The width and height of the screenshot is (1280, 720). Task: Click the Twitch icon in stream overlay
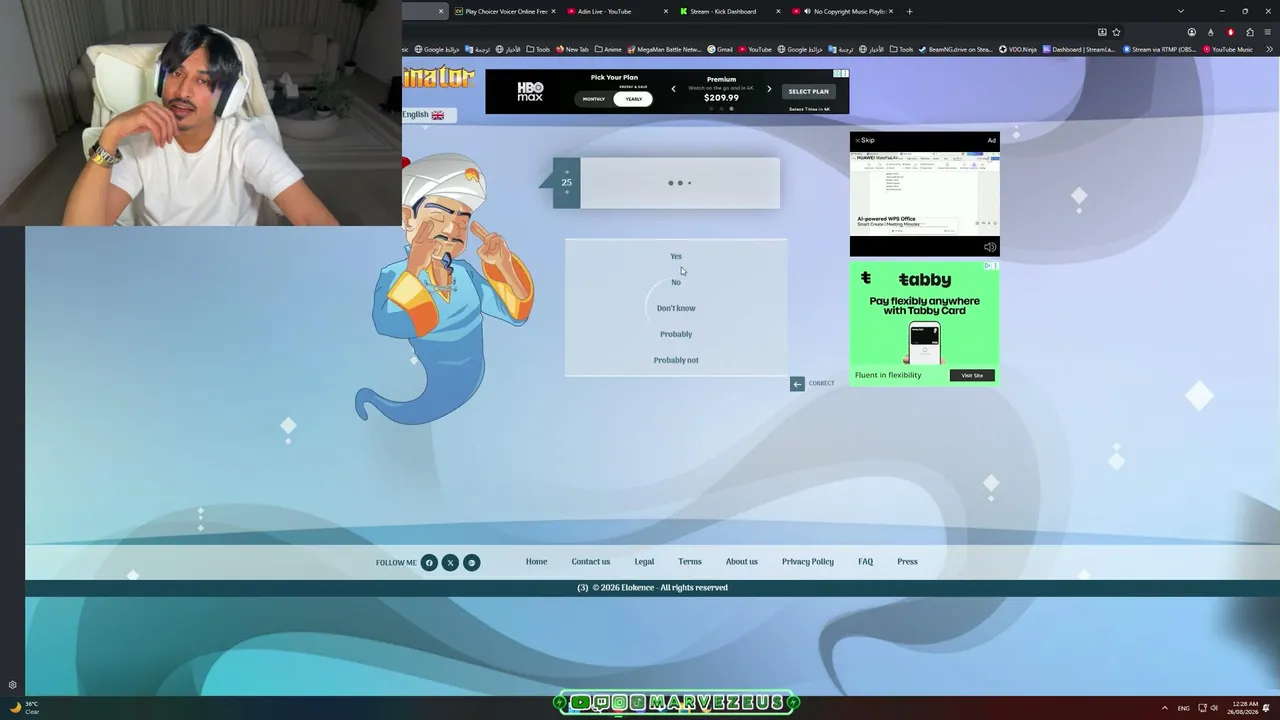[600, 703]
